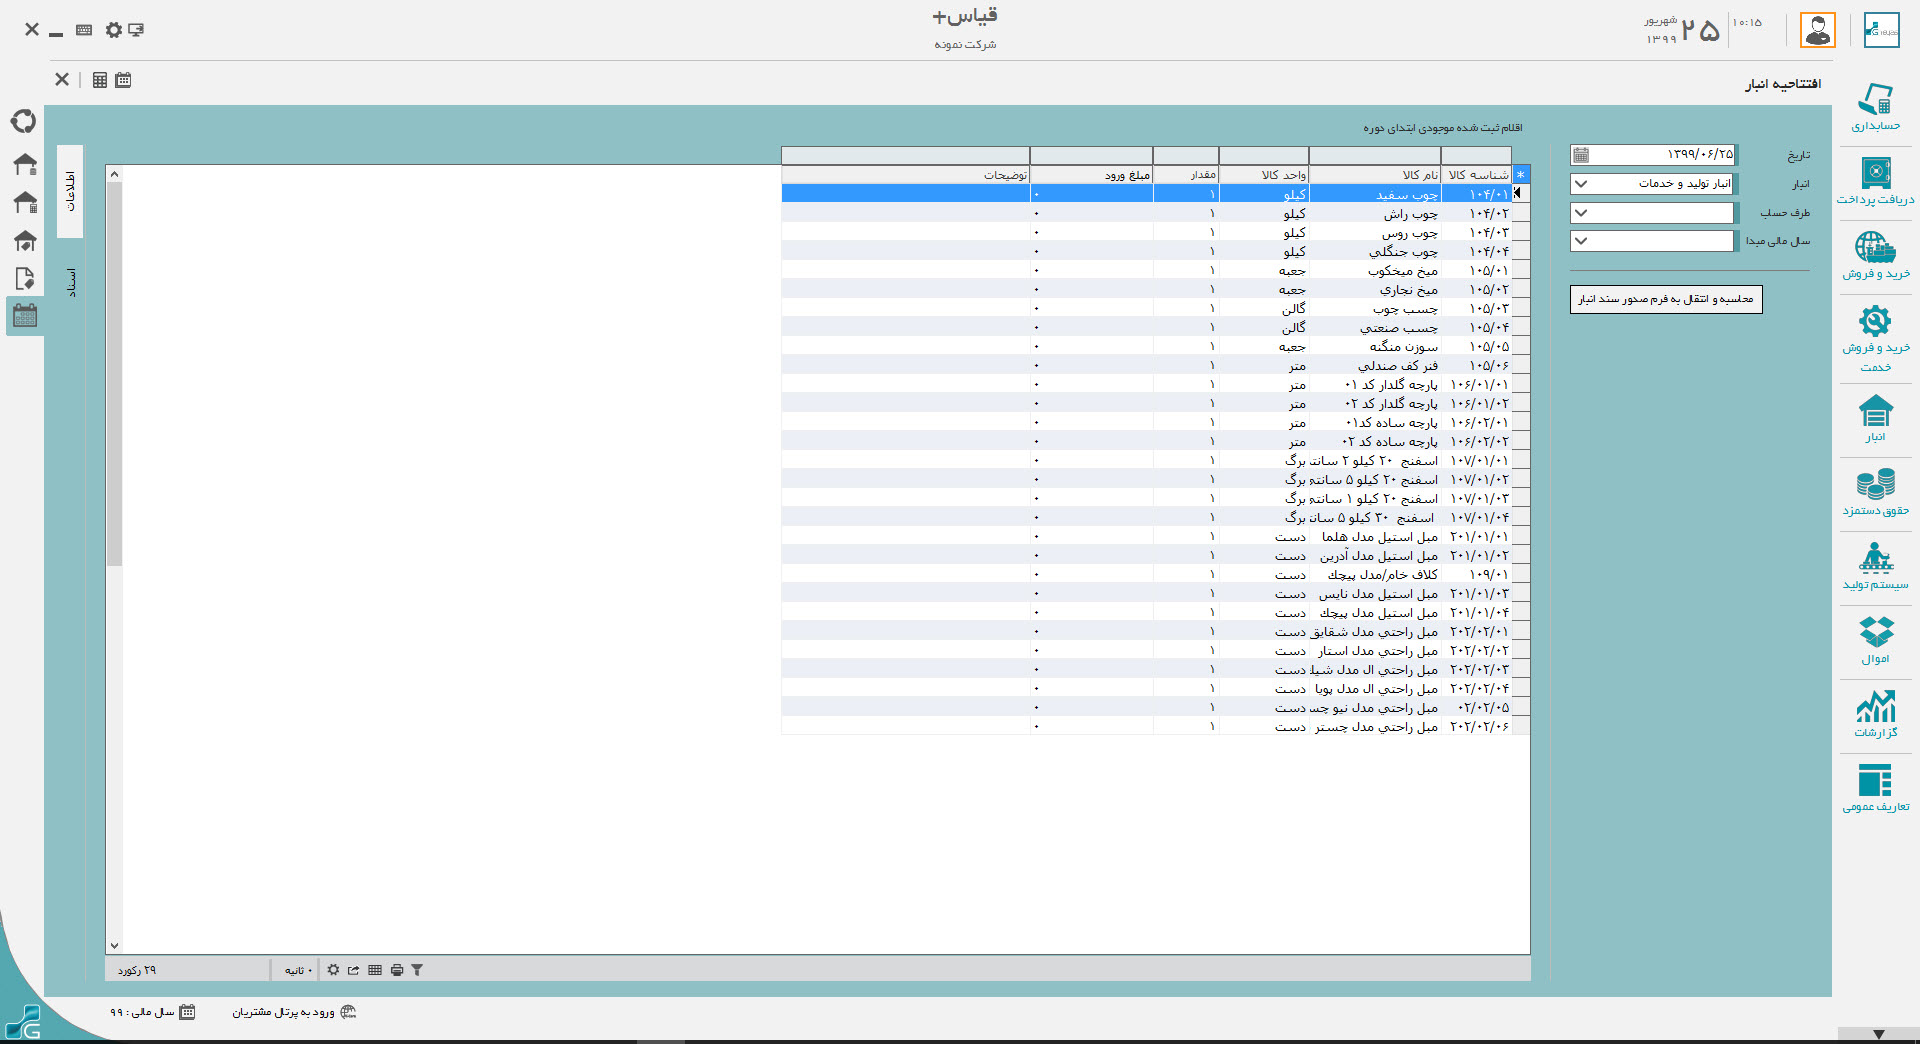Open the calendar icon in form toolbar
Viewport: 1920px width, 1044px height.
(x=123, y=80)
